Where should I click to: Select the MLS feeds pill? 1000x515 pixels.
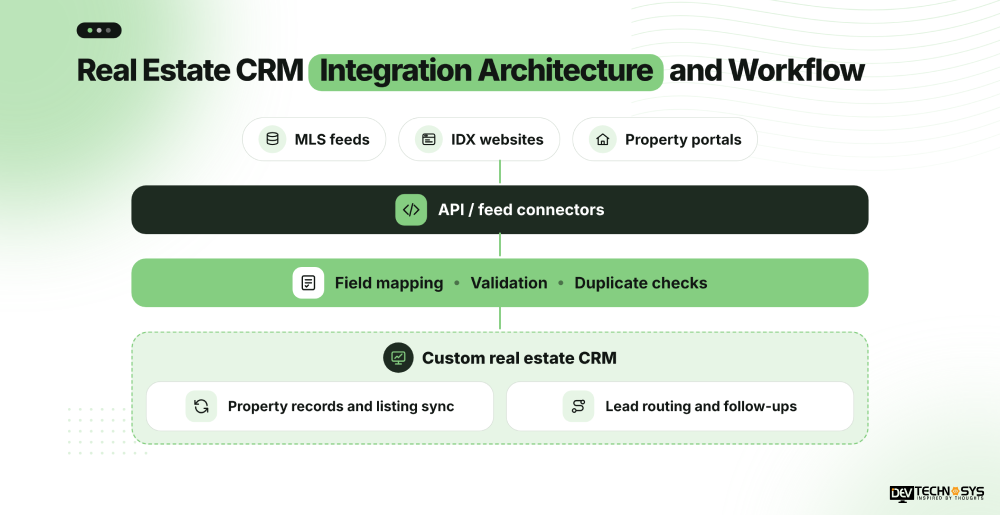[314, 139]
